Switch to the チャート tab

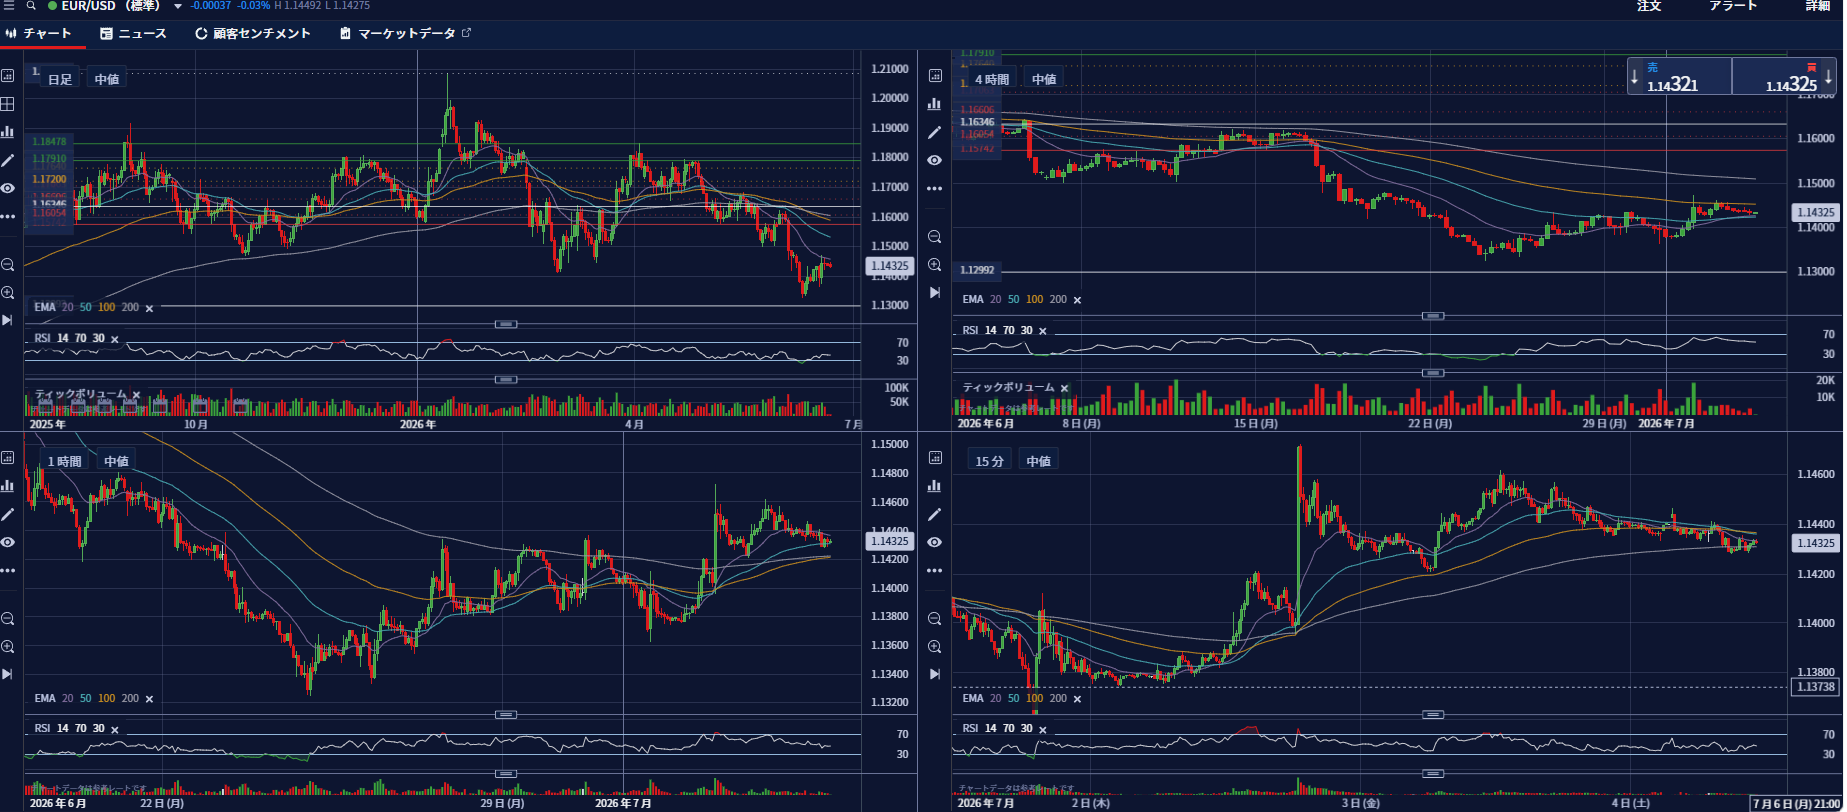[42, 34]
